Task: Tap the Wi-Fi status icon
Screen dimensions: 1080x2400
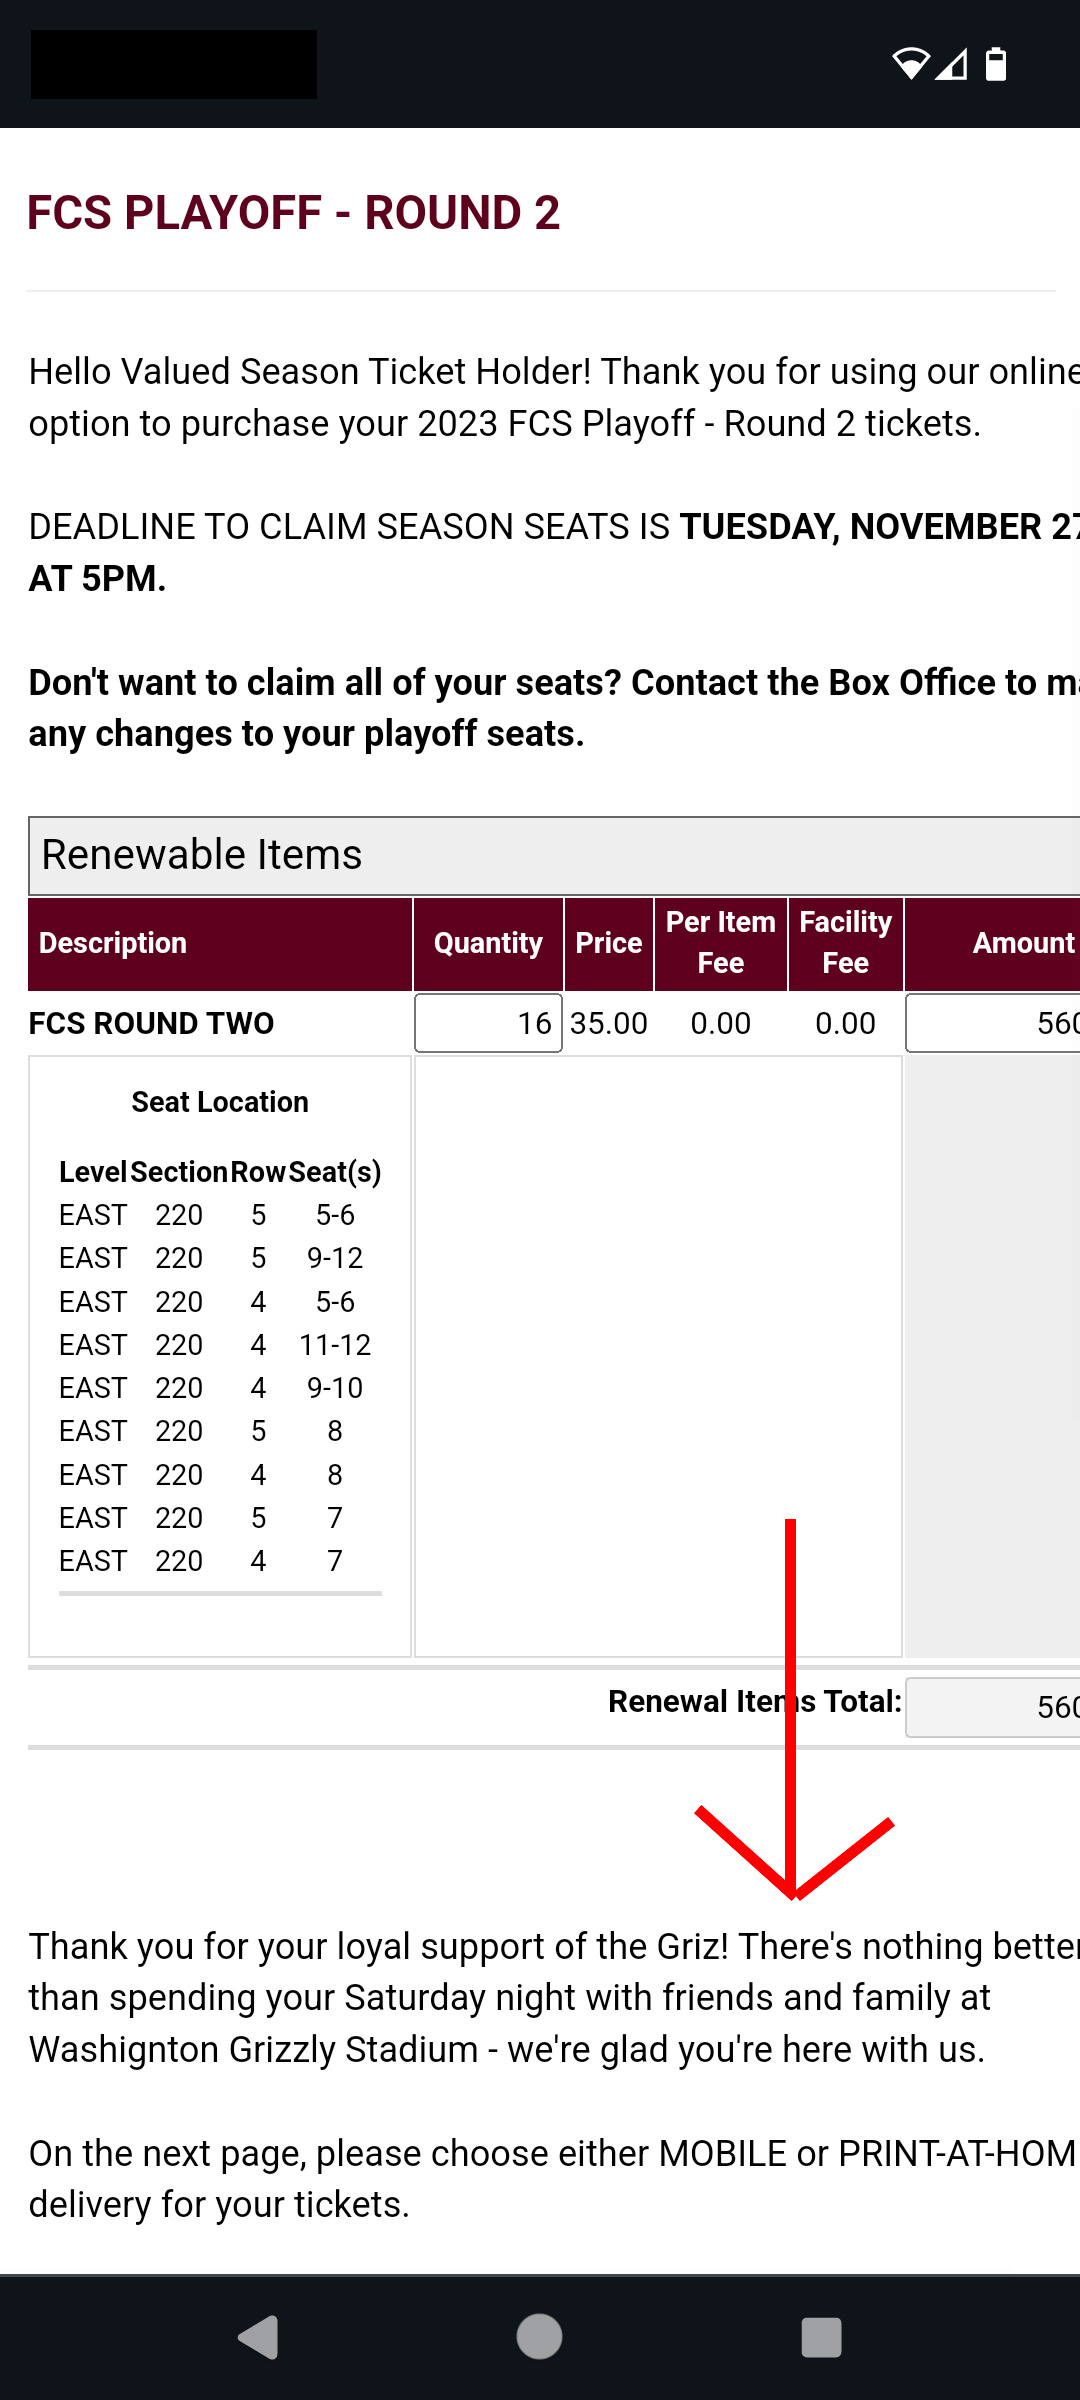Action: [911, 64]
